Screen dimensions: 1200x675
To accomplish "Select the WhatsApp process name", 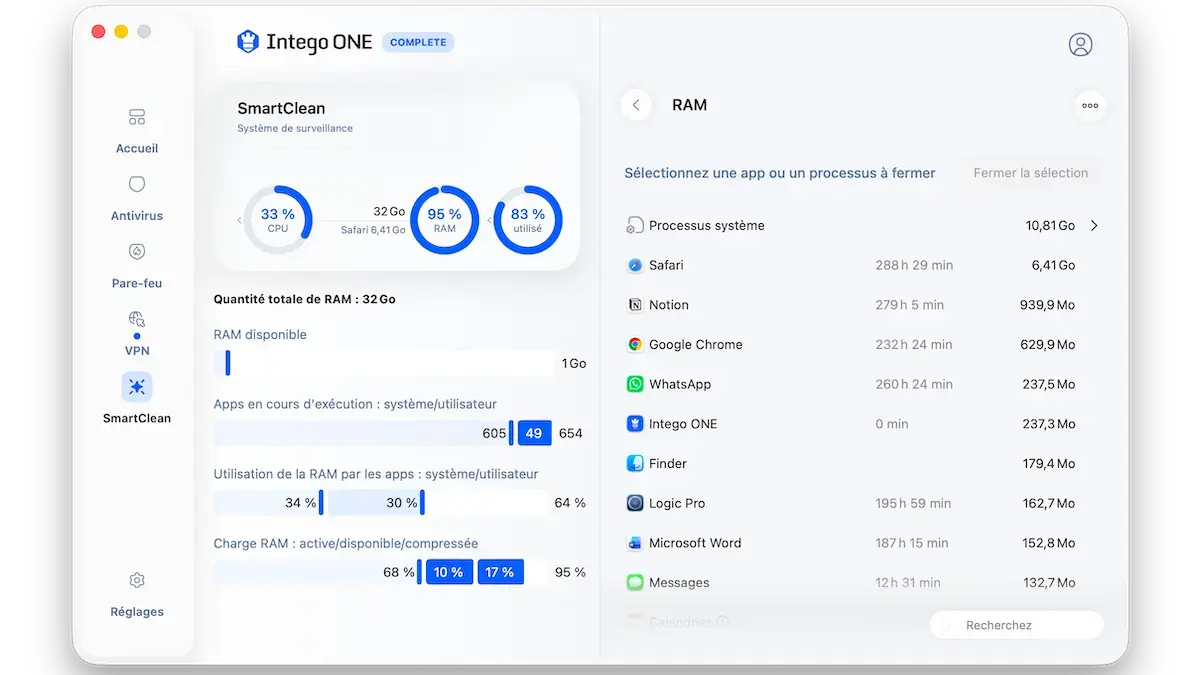I will (x=680, y=384).
